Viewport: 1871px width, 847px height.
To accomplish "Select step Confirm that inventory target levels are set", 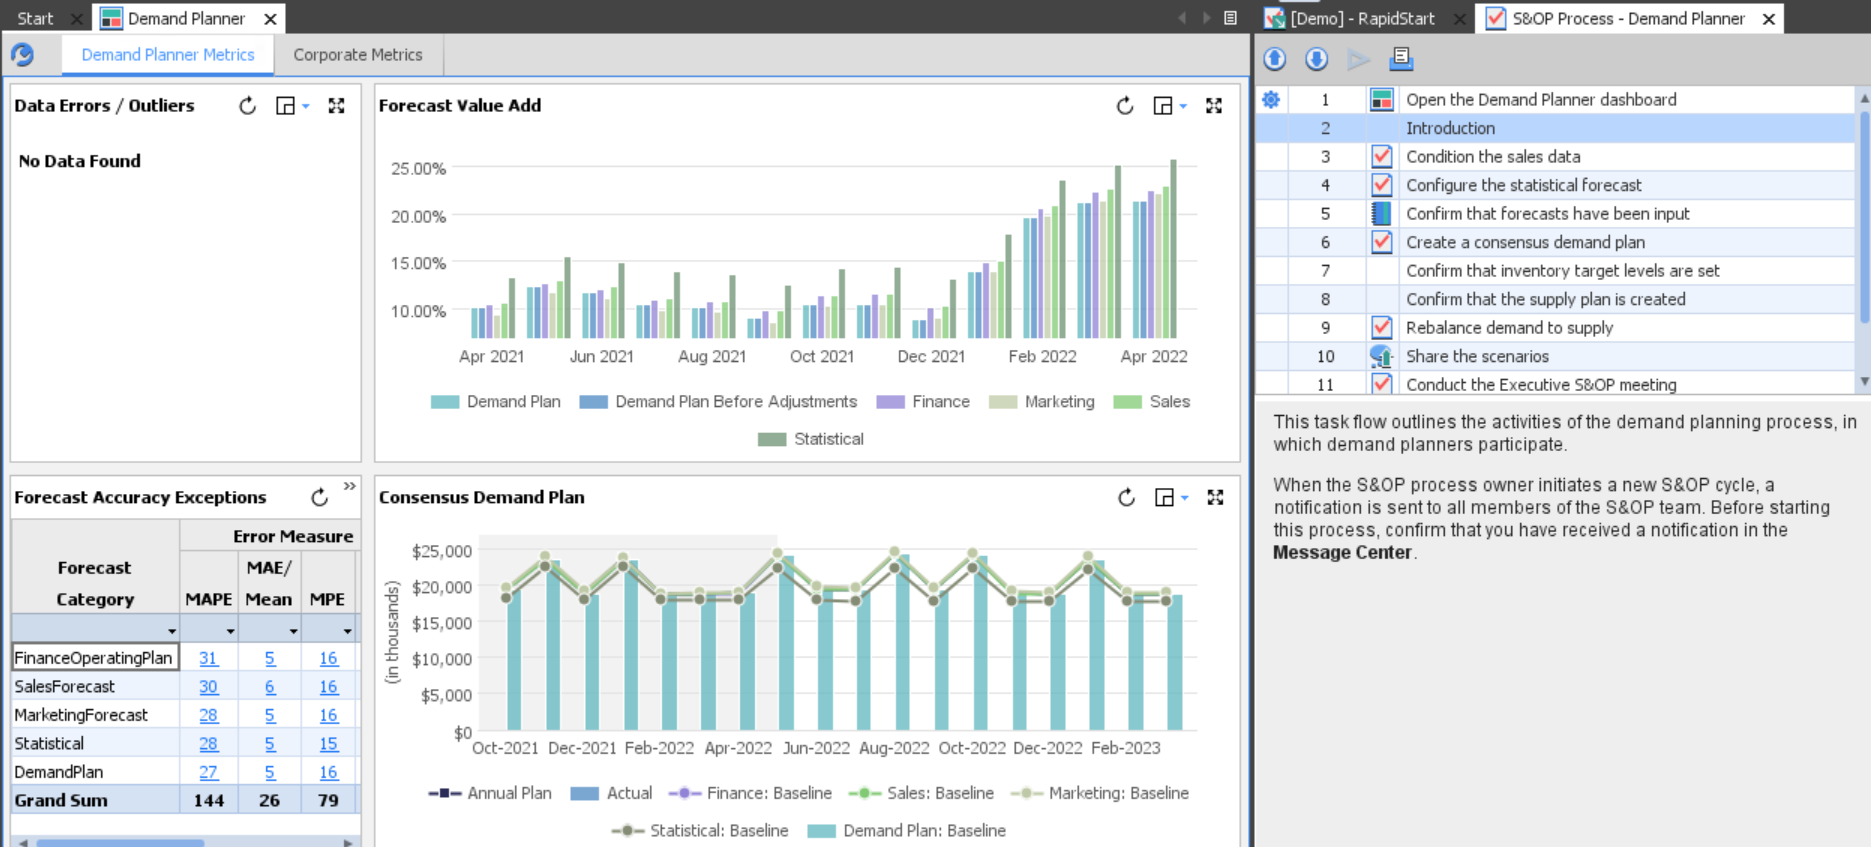I will coord(1562,270).
